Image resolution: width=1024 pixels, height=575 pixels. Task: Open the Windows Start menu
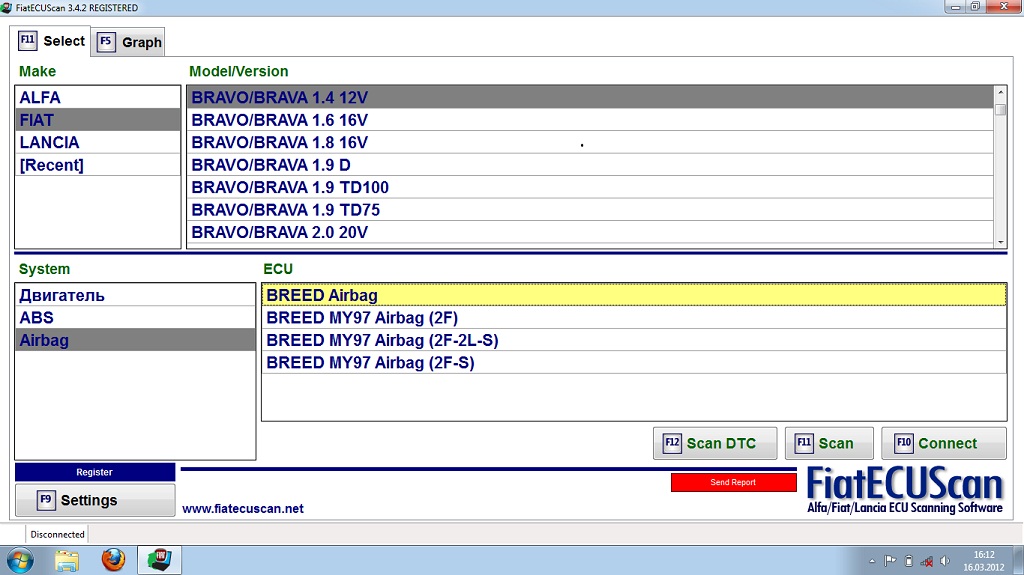[x=20, y=561]
